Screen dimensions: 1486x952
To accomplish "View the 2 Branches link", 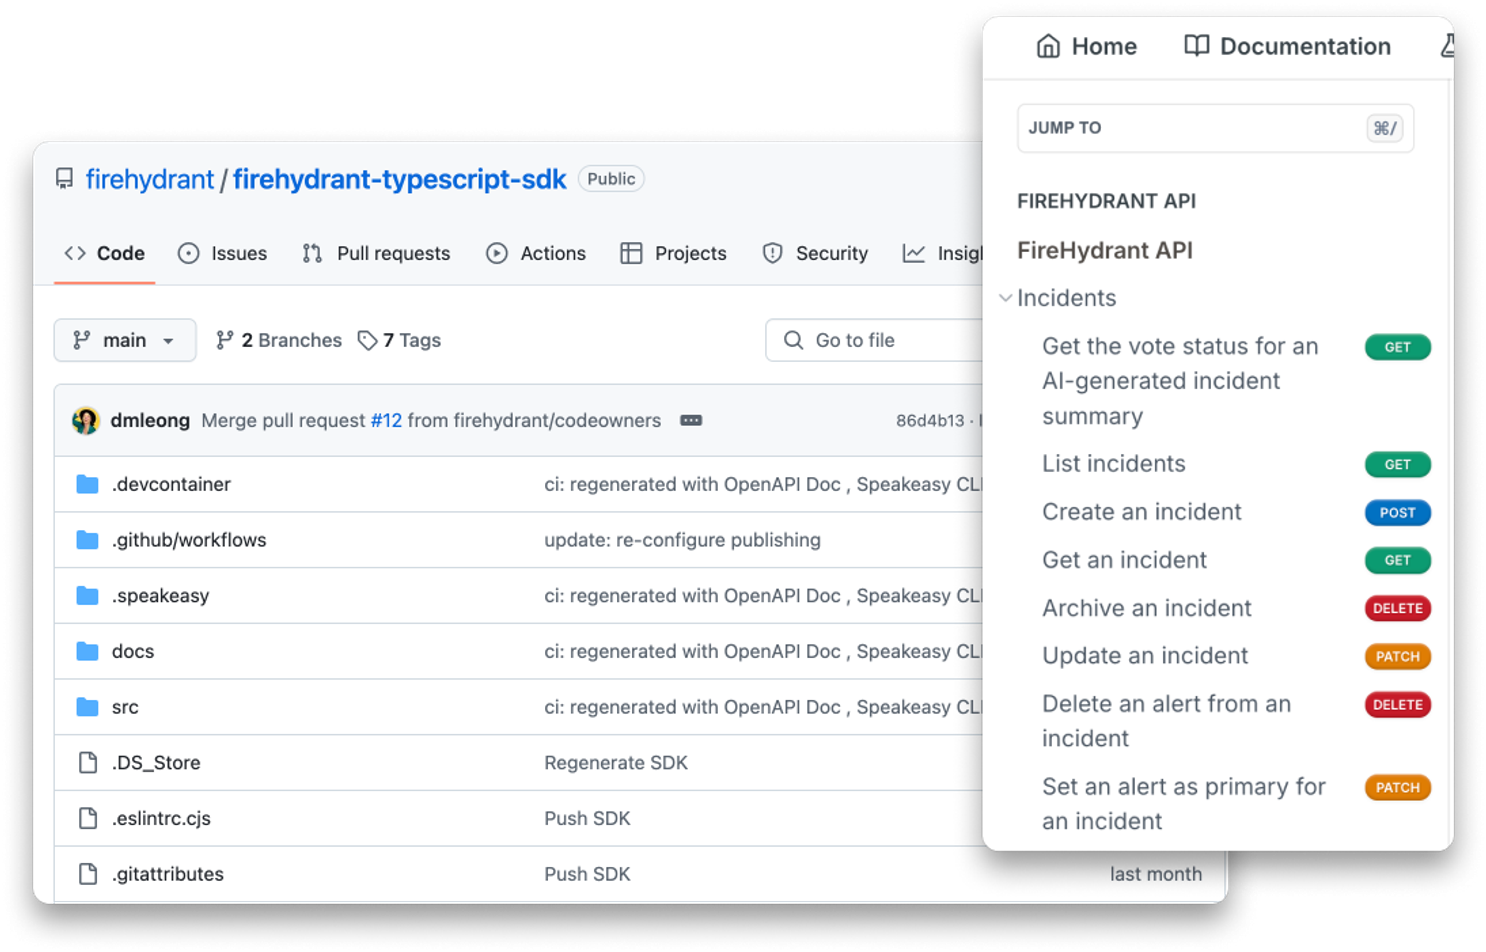I will [279, 340].
